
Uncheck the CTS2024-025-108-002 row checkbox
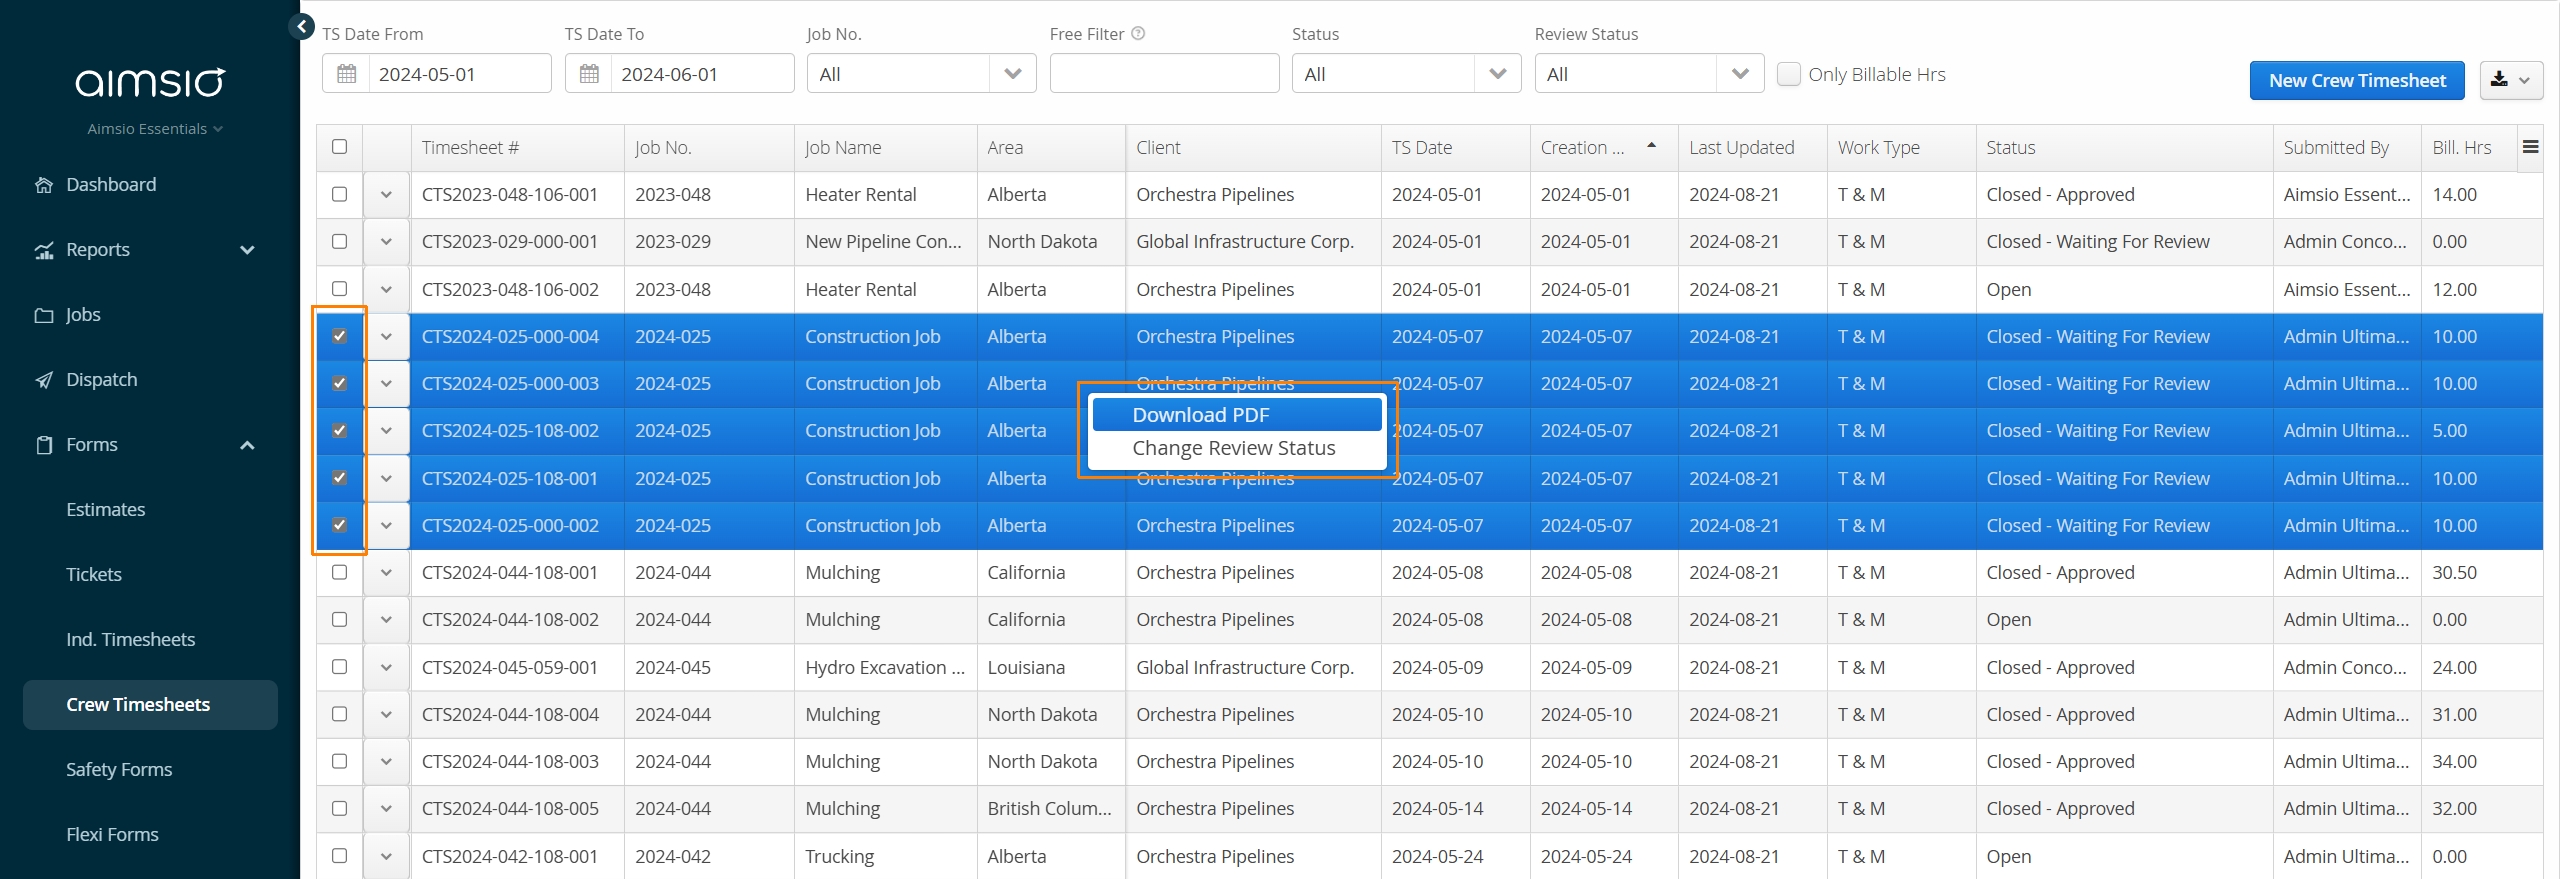340,430
